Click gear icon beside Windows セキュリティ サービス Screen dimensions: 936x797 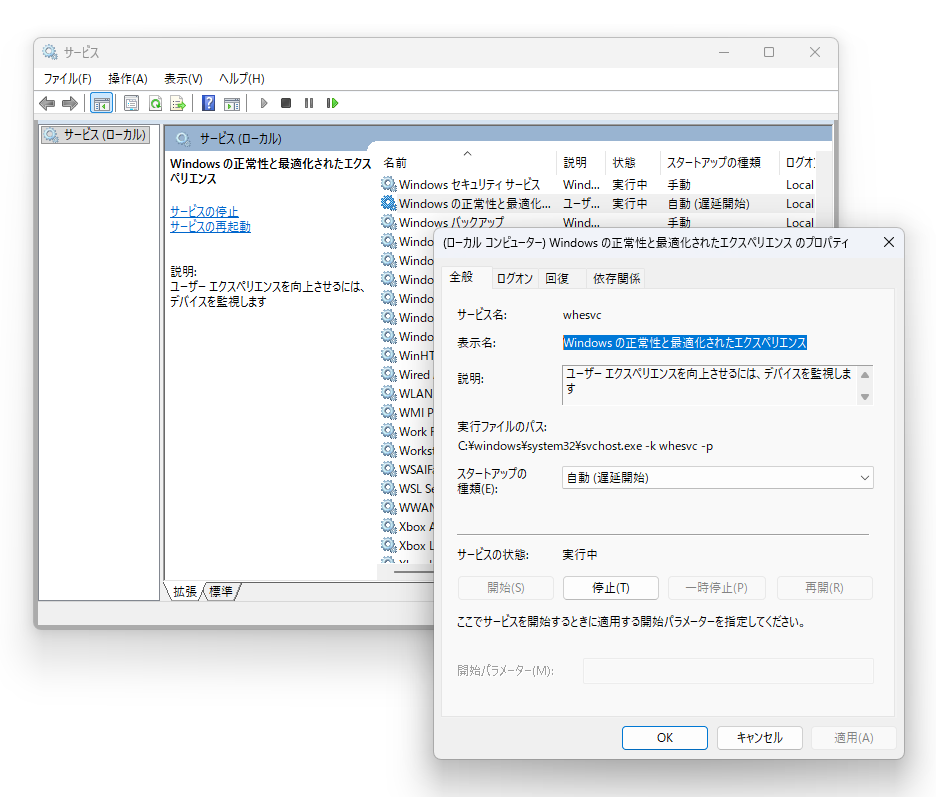(x=389, y=184)
